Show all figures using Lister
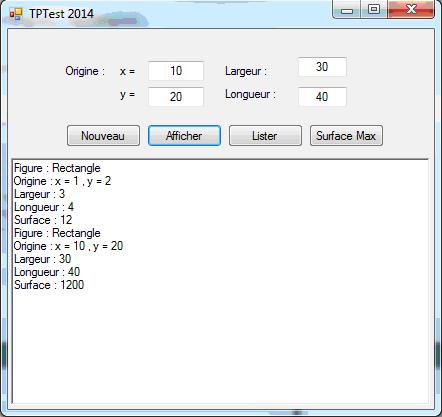The image size is (442, 417). [x=265, y=136]
